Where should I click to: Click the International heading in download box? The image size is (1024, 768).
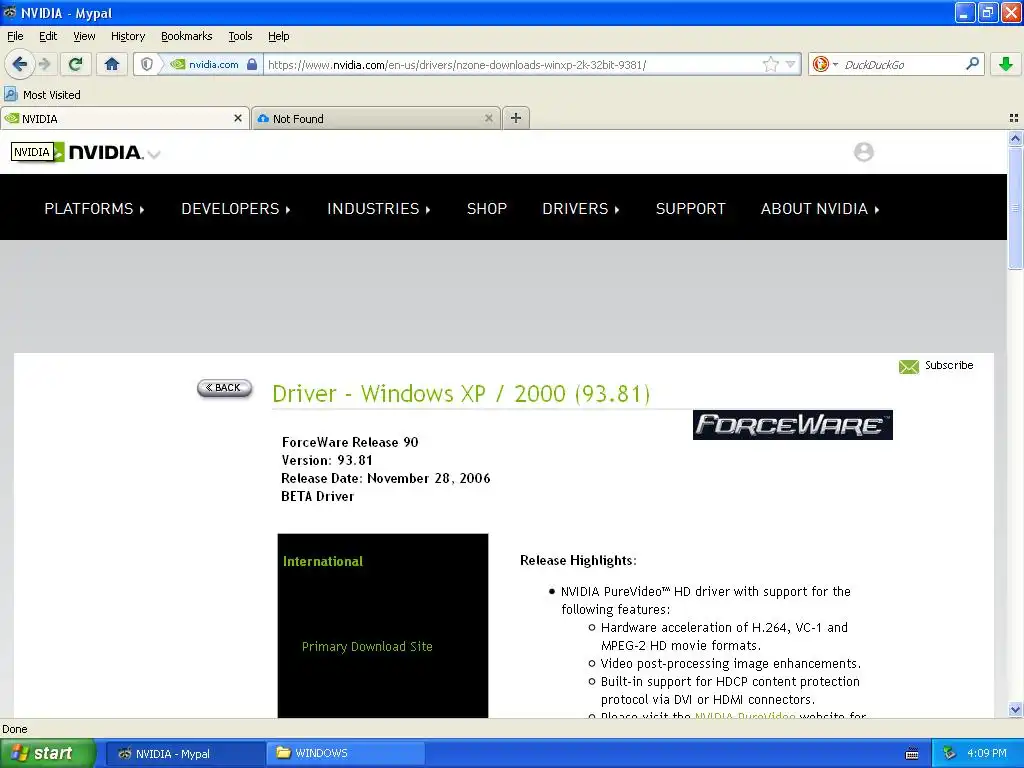tap(323, 561)
